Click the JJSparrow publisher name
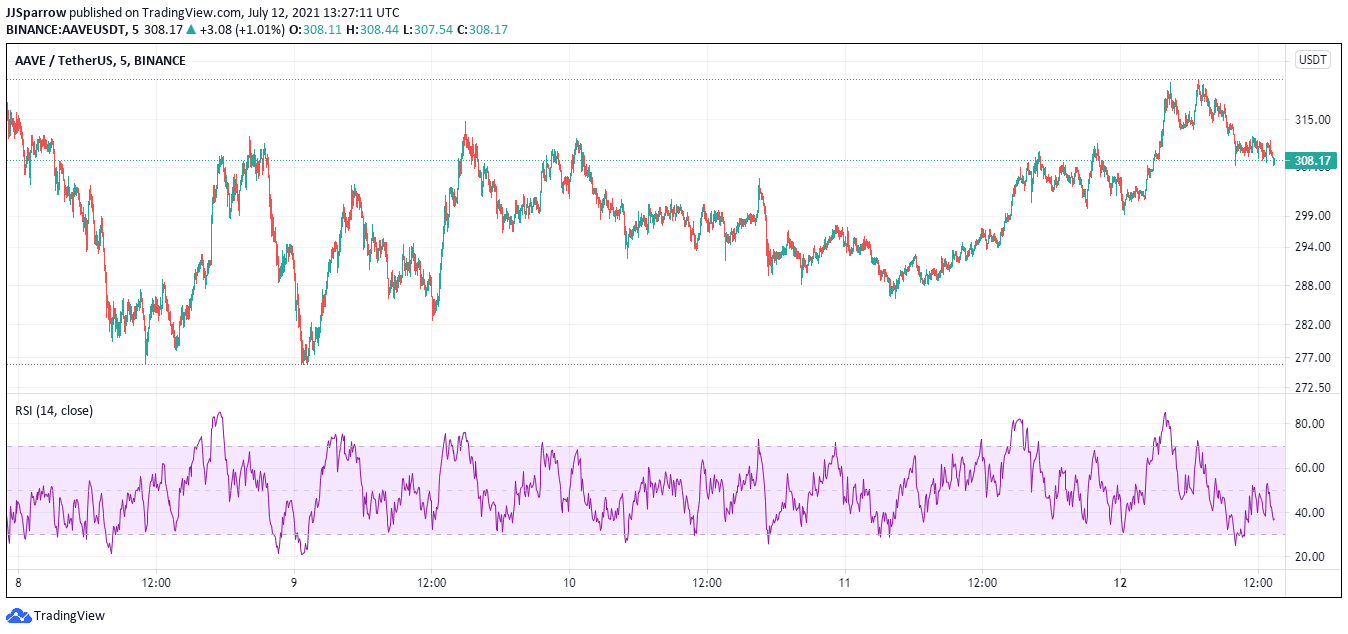Screen dimensions: 1348x634 pyautogui.click(x=38, y=13)
